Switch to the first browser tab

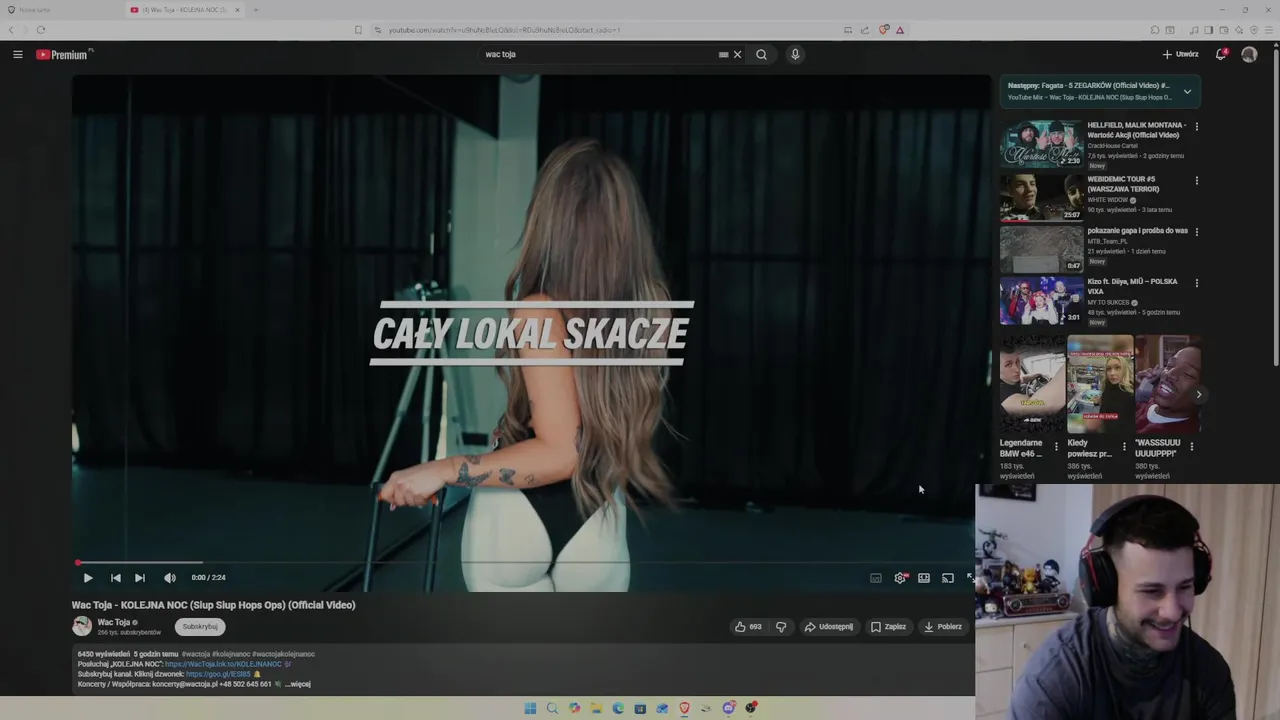(x=60, y=10)
